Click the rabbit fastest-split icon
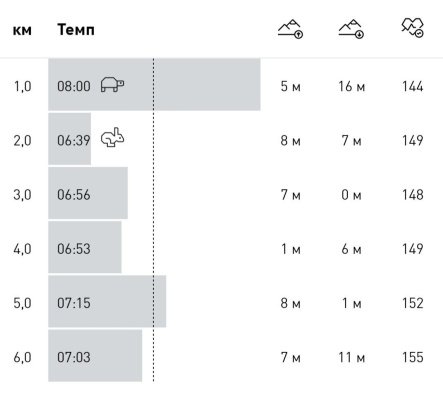Viewport: 443px width, 400px height. [112, 137]
